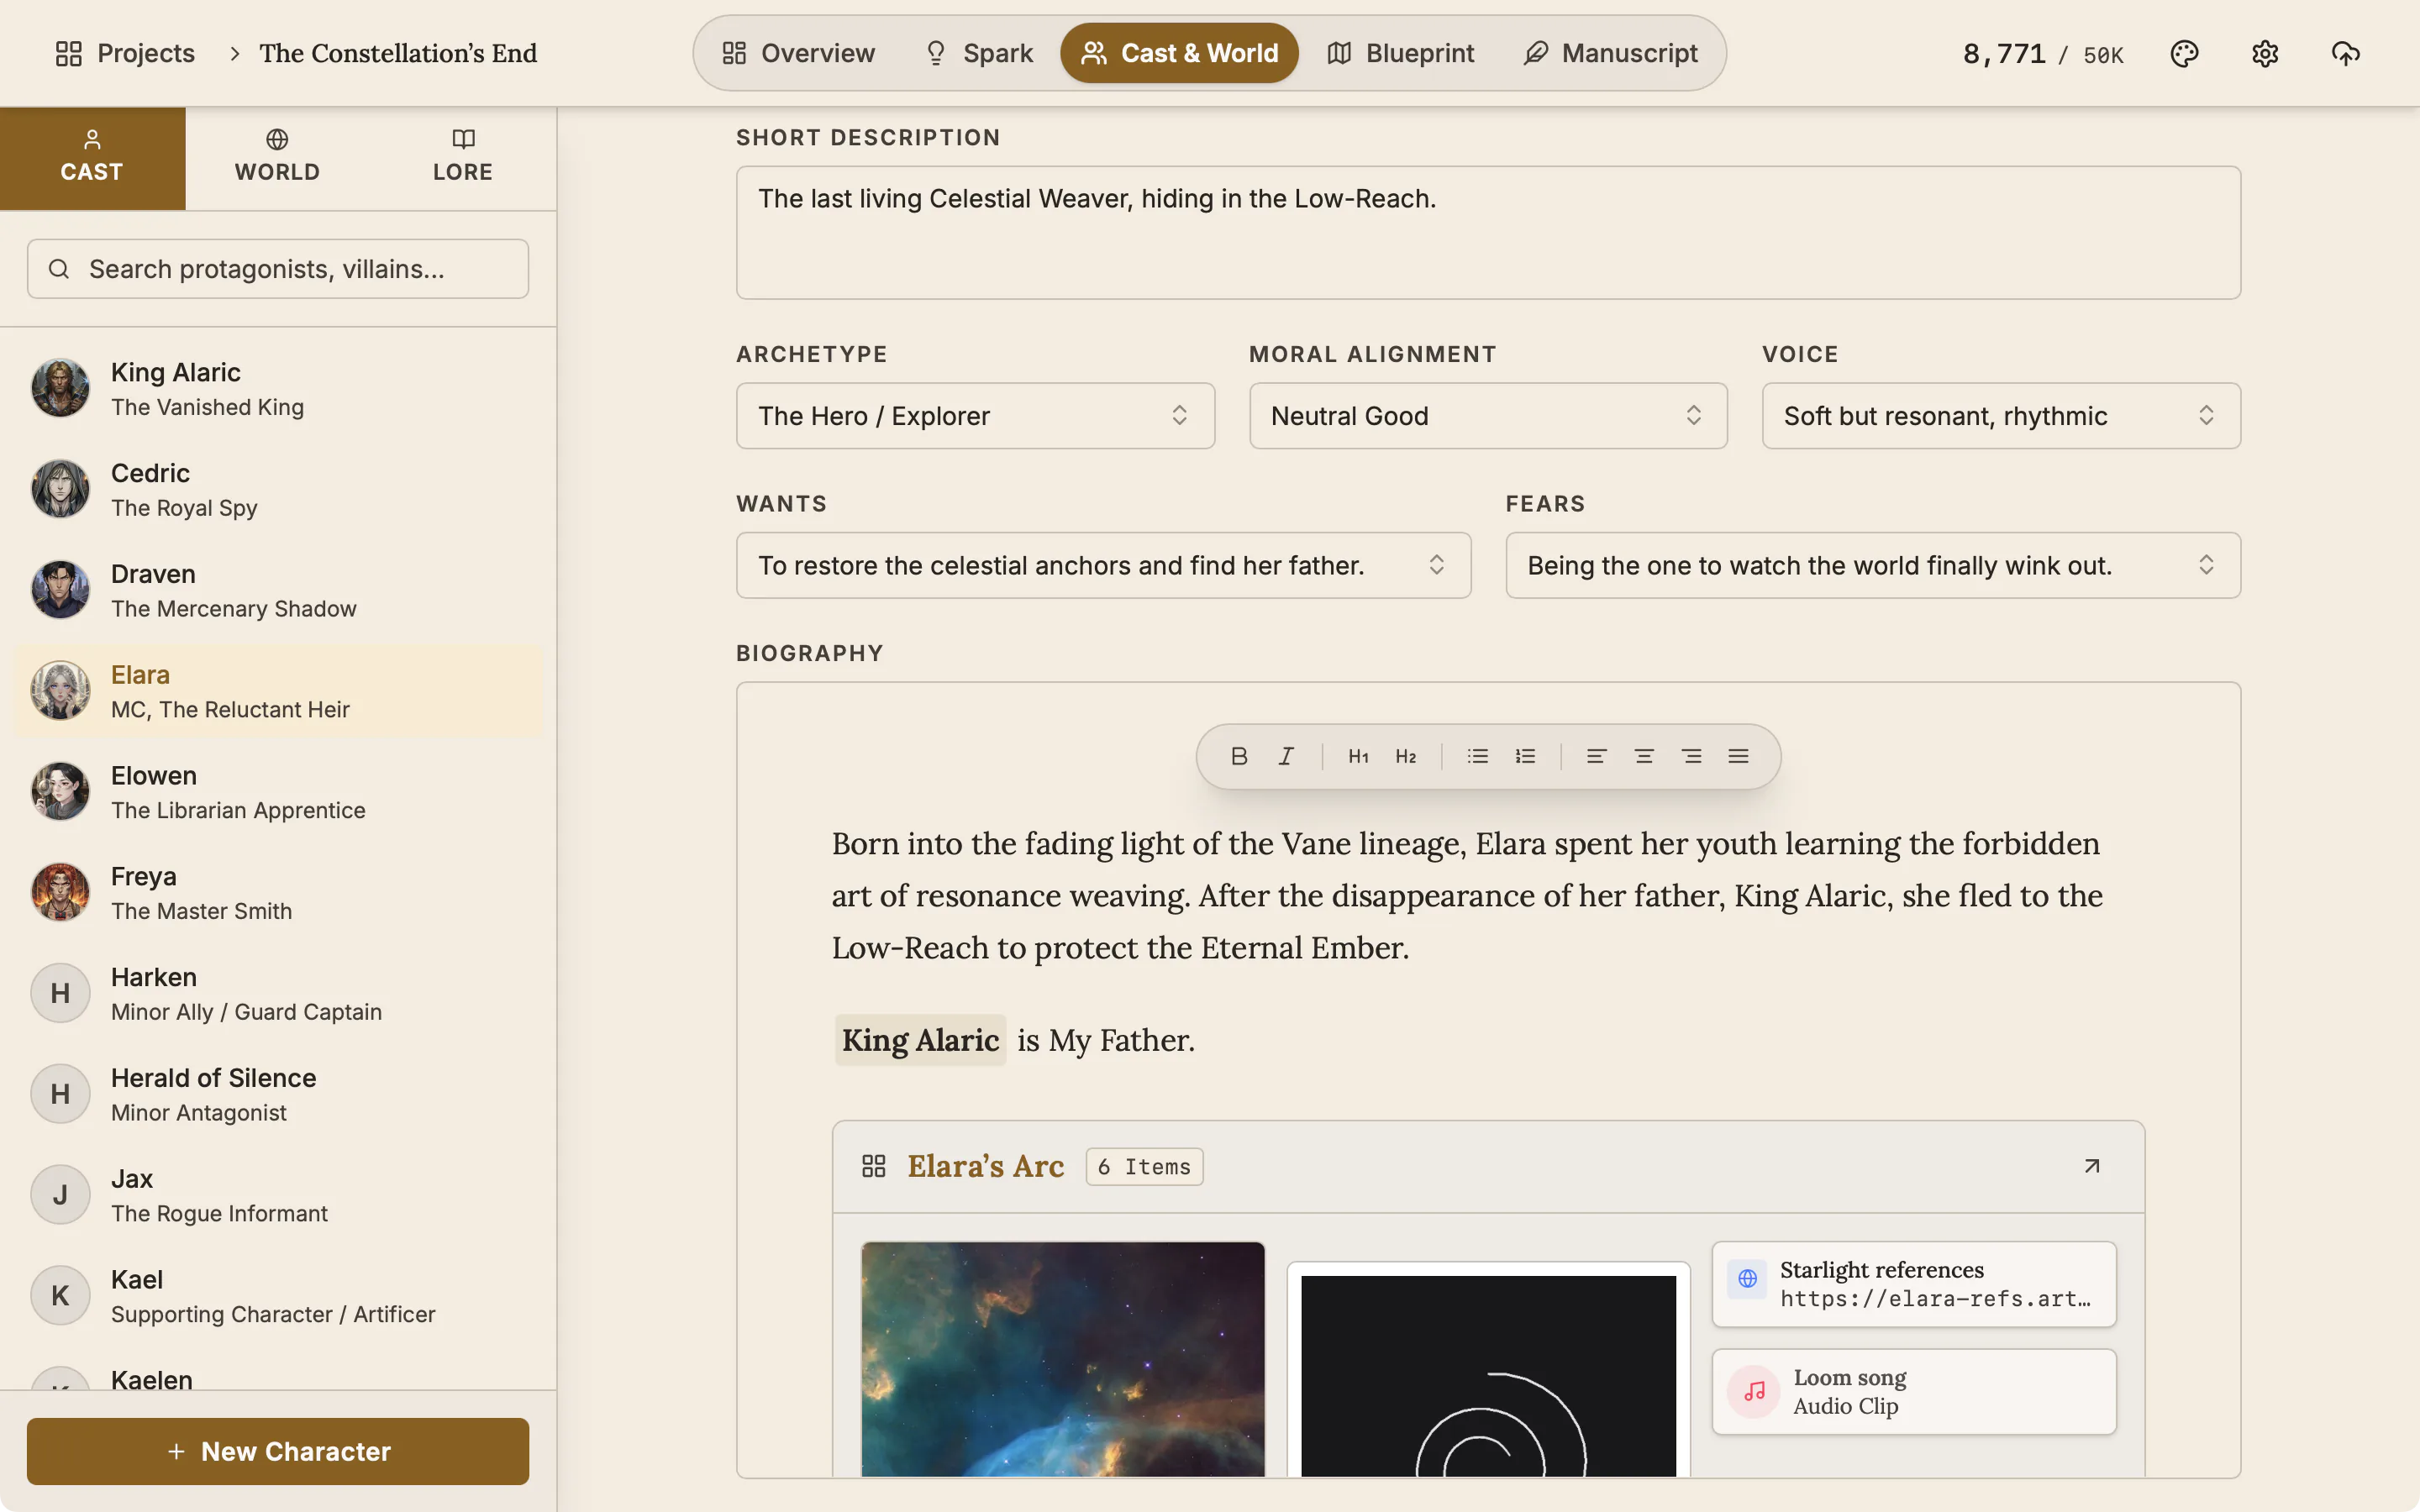Screen dimensions: 2420x1512
Task: Select Elara in the cast list
Action: coord(278,692)
